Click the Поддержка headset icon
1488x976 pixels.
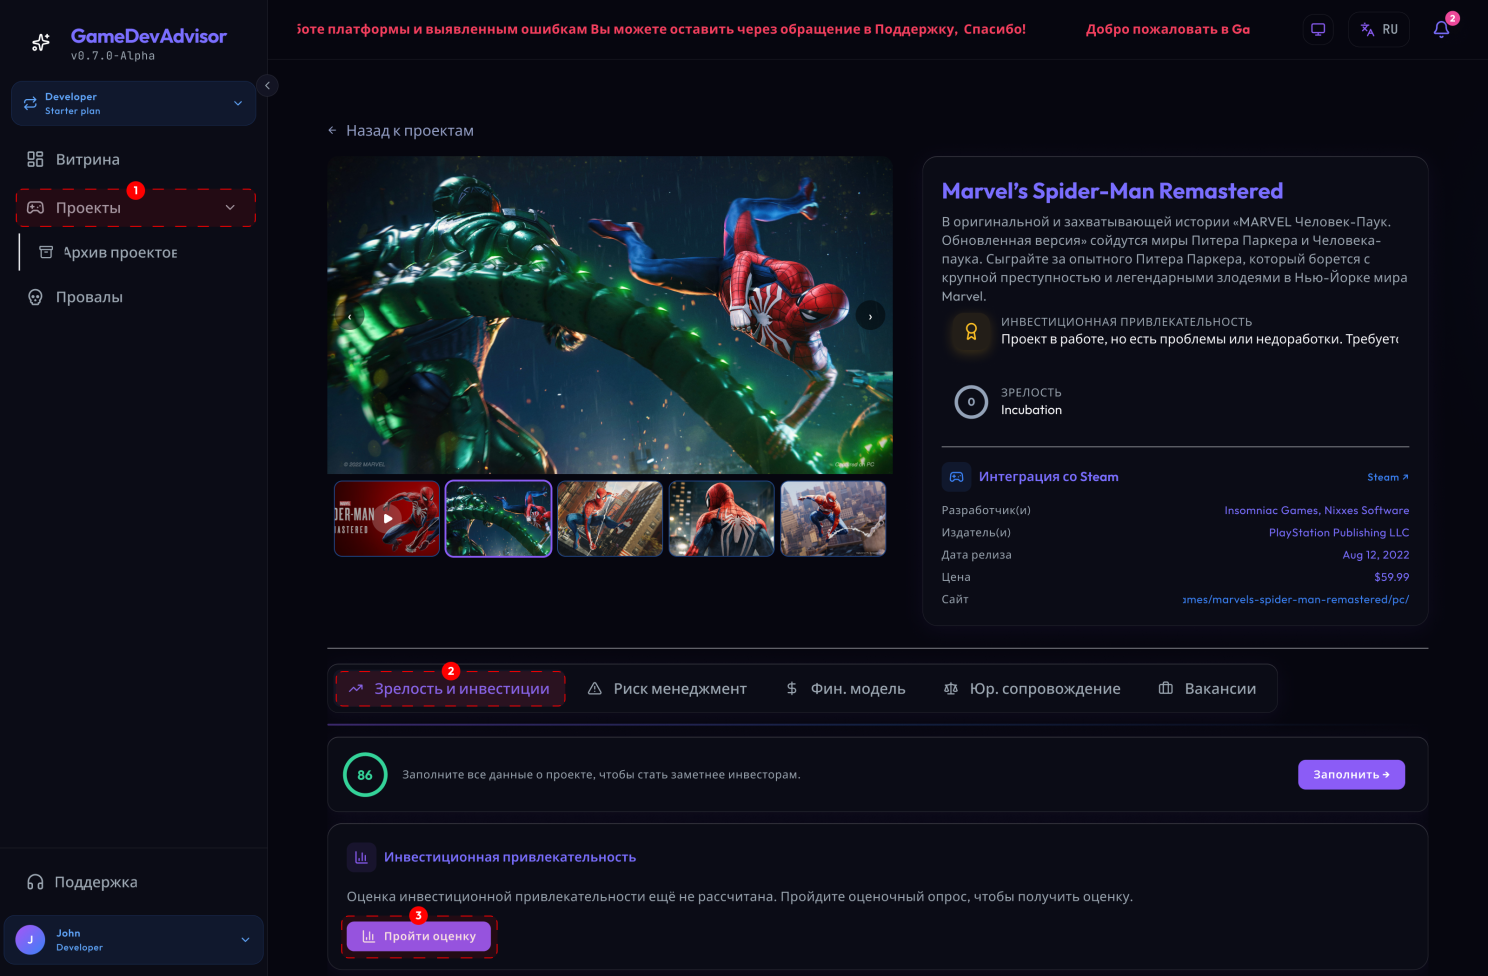pos(35,882)
